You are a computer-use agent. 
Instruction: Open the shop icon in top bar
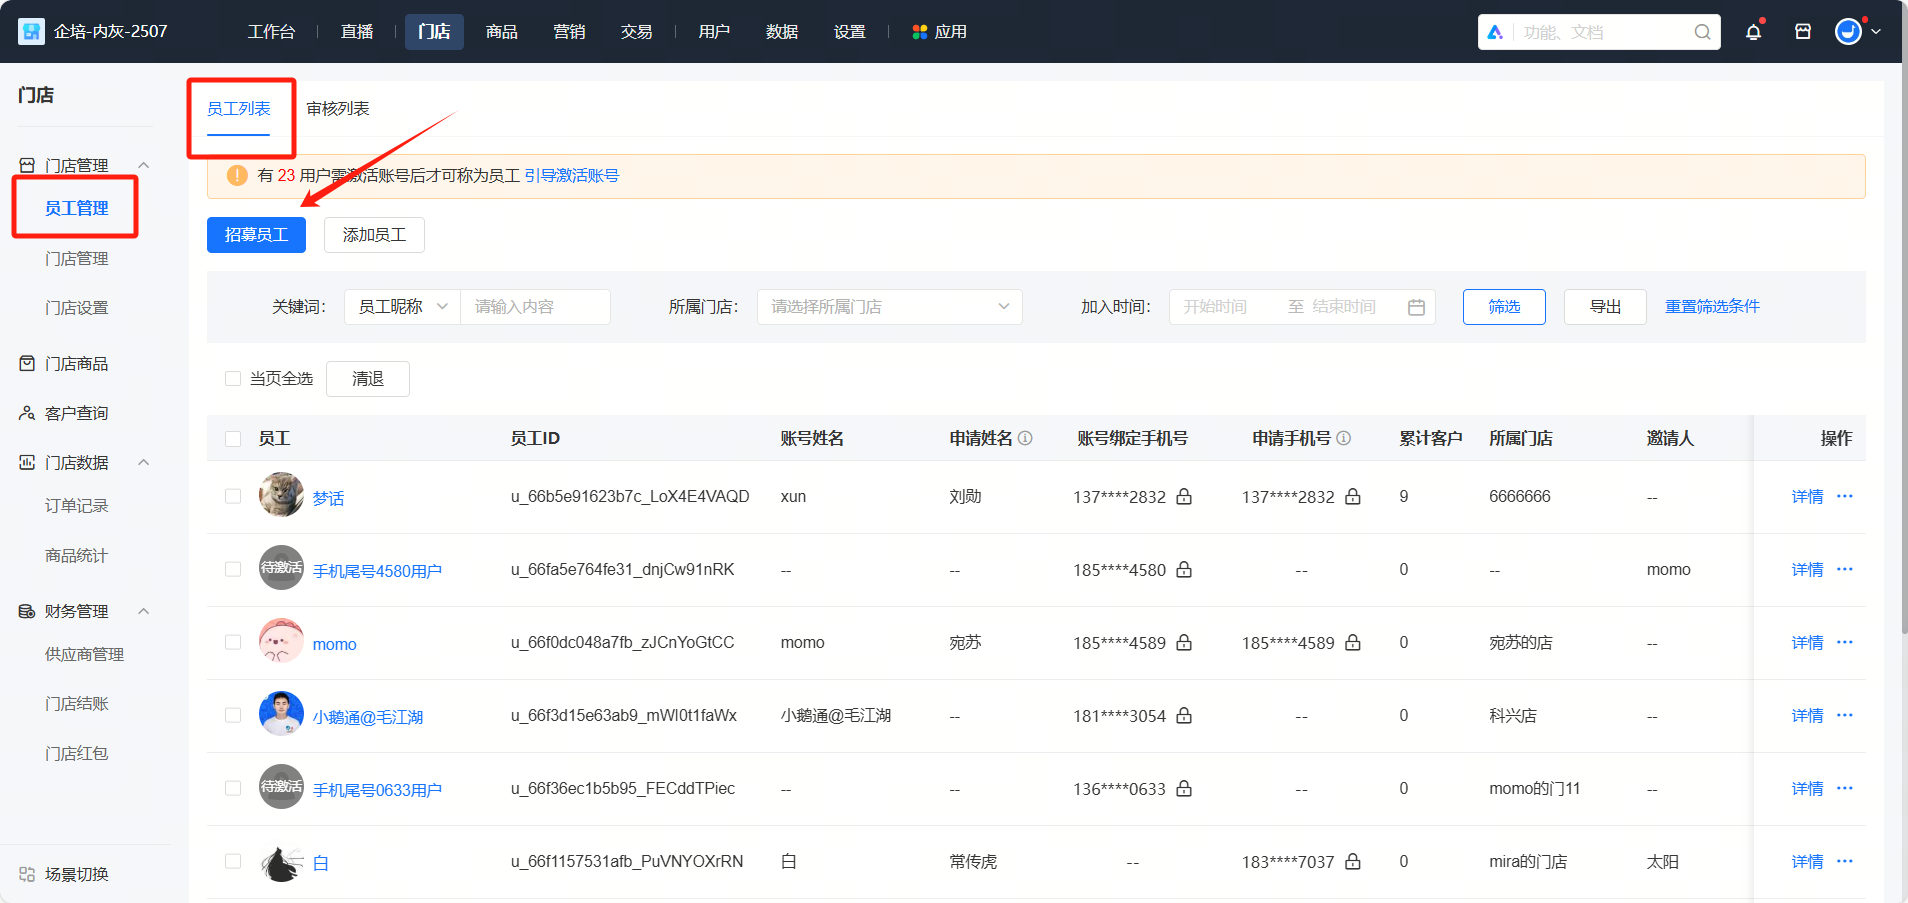pyautogui.click(x=1803, y=32)
